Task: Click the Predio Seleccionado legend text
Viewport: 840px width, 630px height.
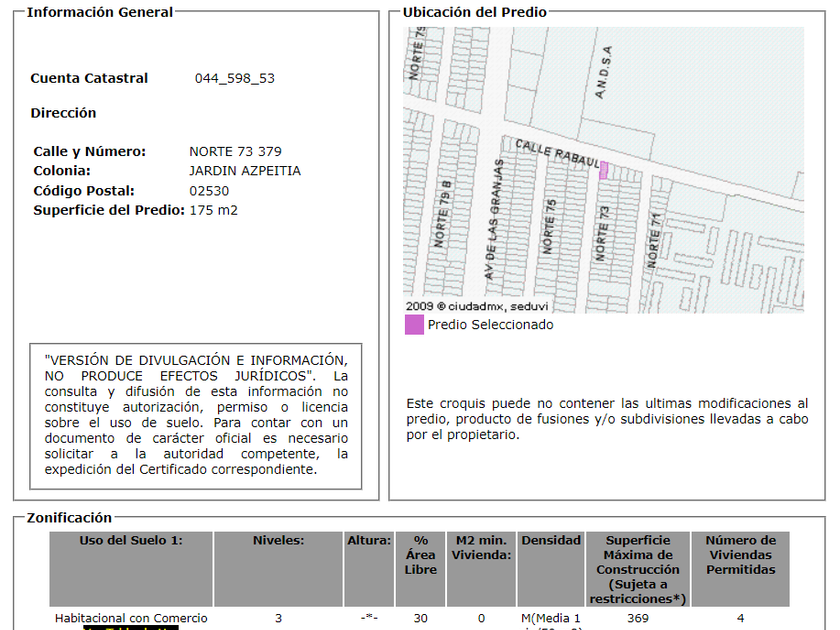Action: tap(490, 325)
